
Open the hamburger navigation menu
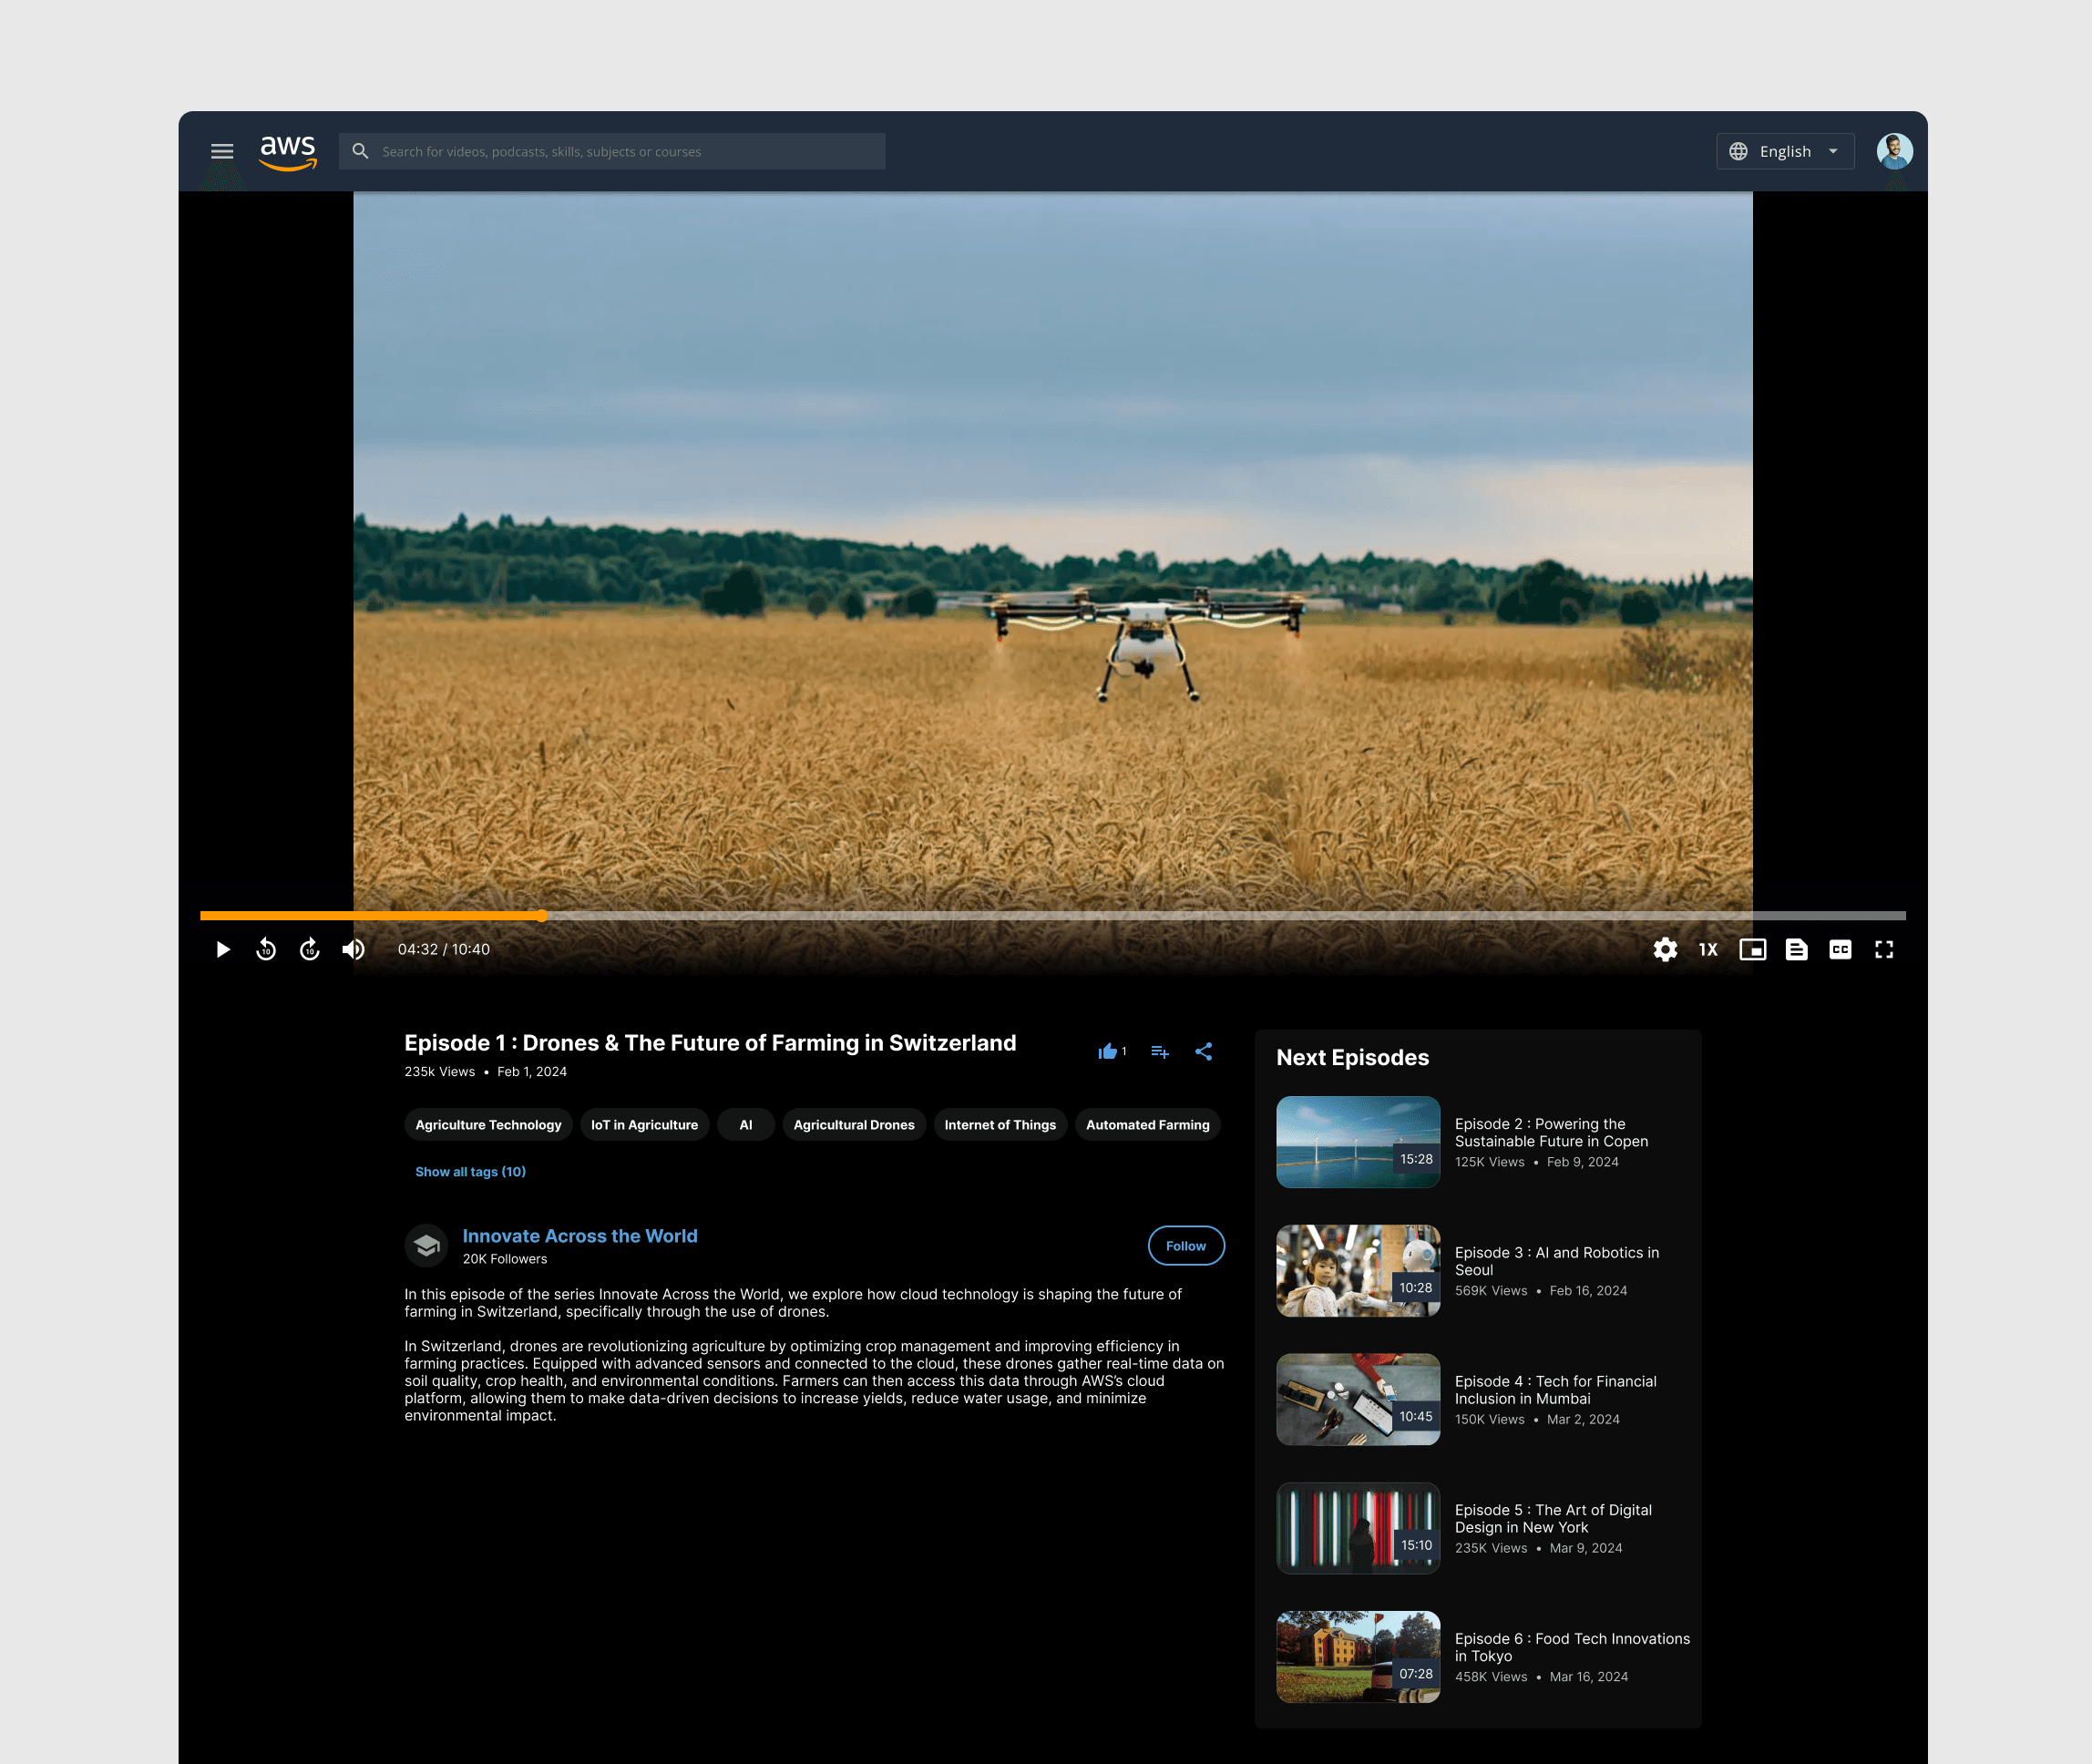(x=222, y=151)
